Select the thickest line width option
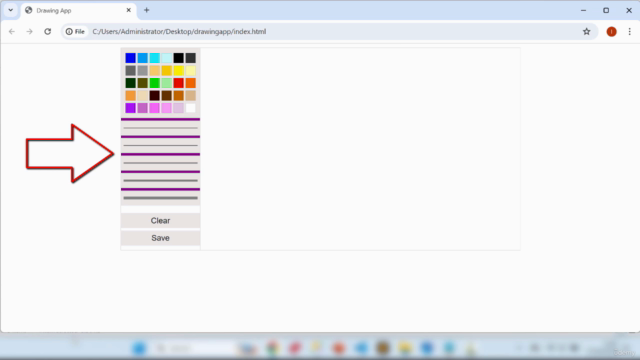This screenshot has width=640, height=360. pos(160,198)
